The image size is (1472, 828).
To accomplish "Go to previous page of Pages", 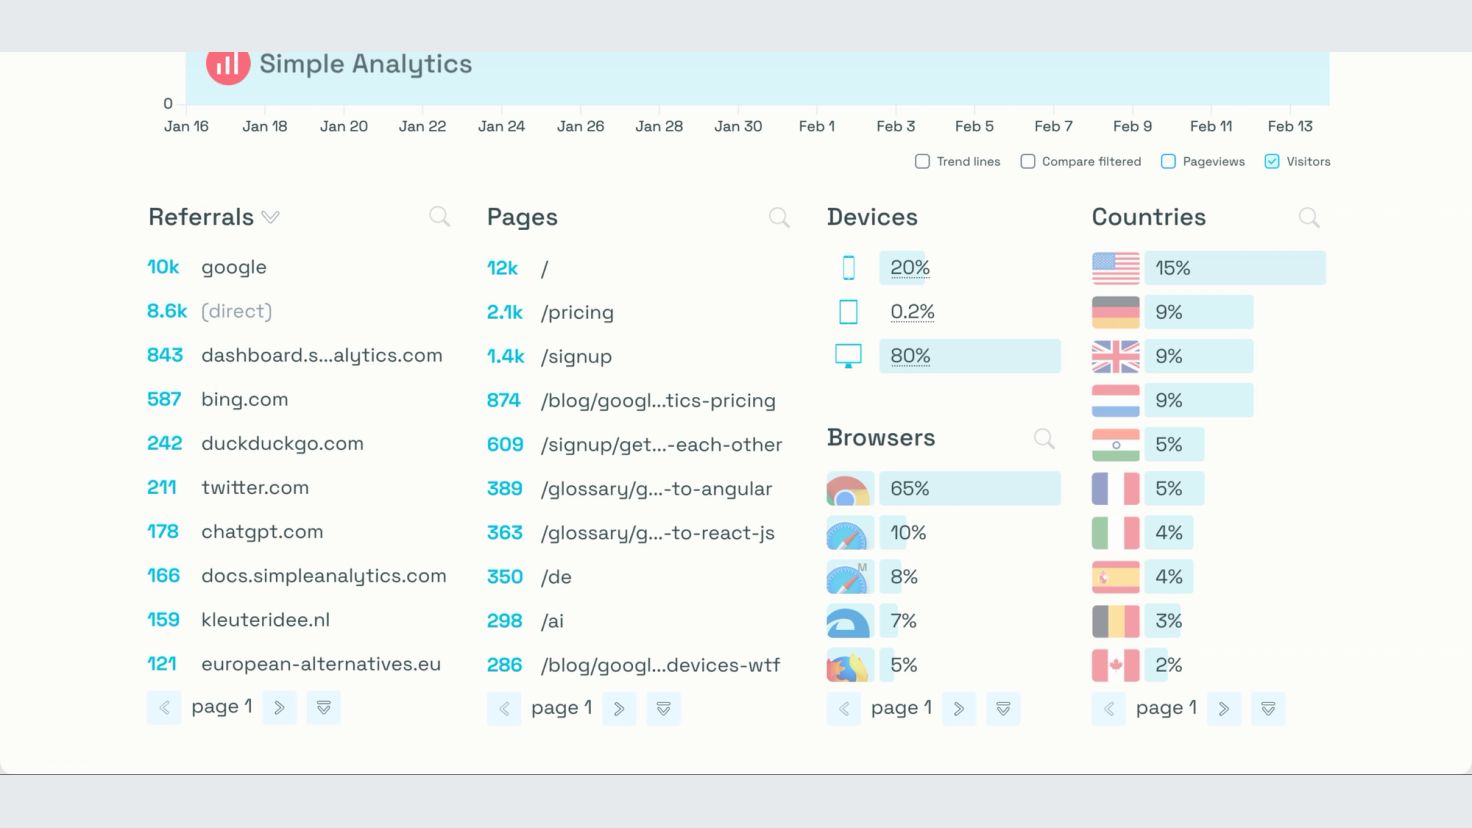I will point(504,708).
